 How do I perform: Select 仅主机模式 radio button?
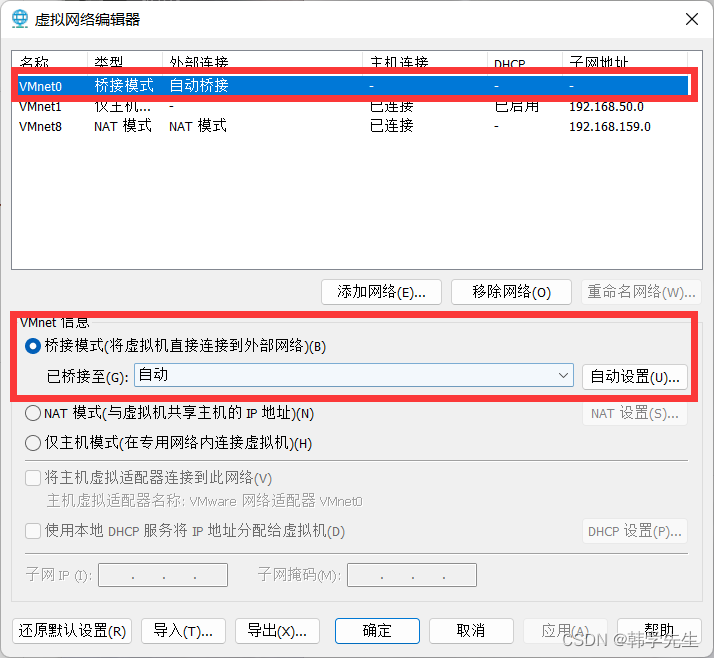[x=33, y=443]
